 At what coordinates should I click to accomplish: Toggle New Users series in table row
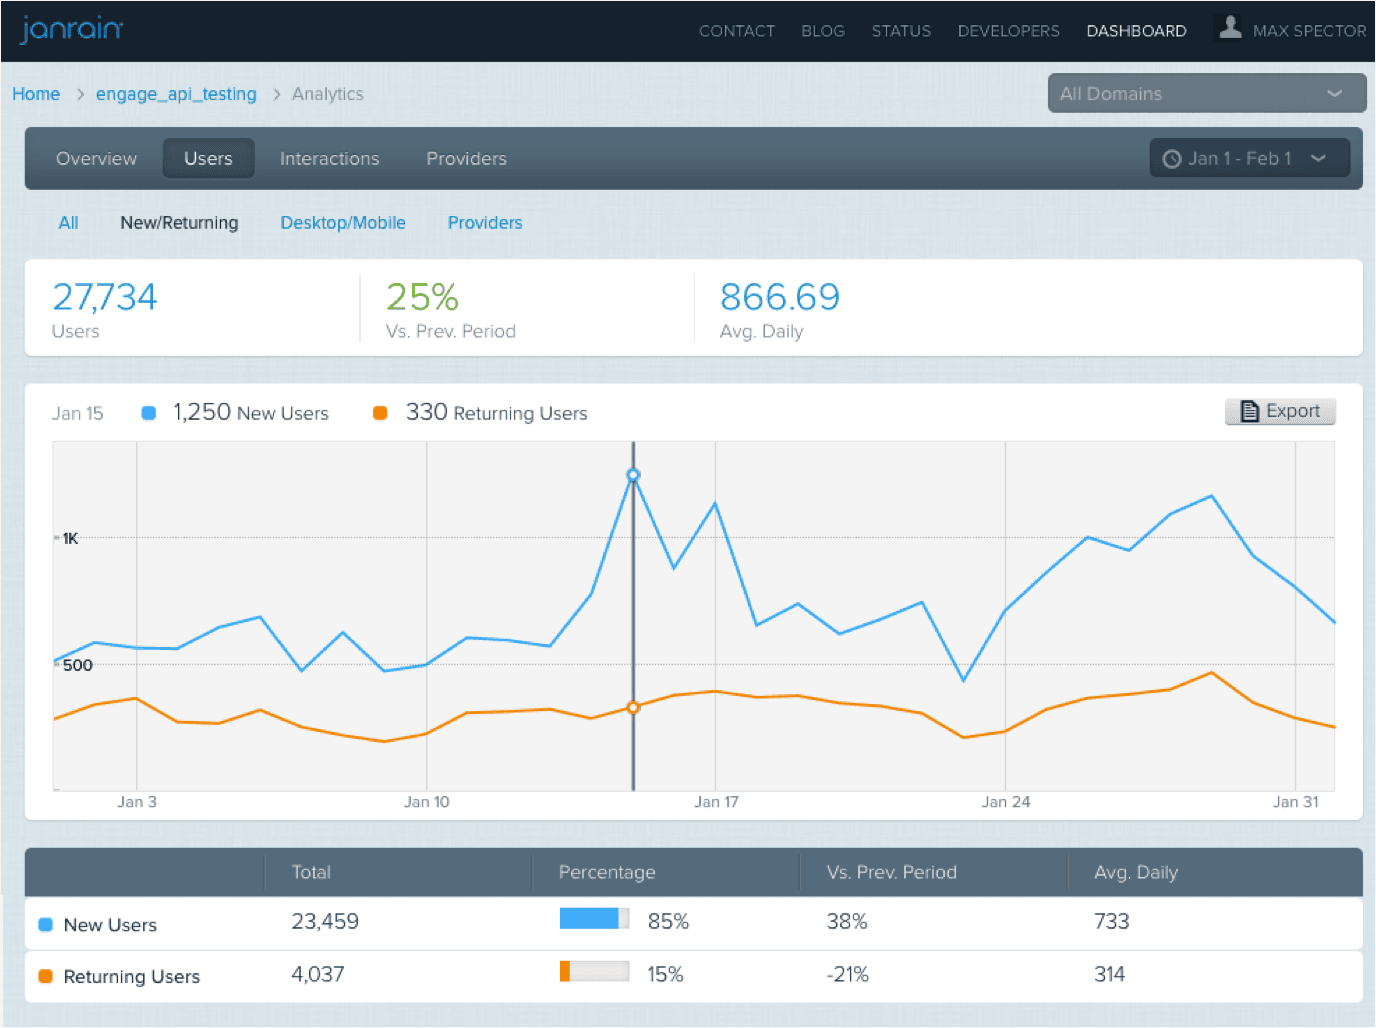[x=46, y=925]
